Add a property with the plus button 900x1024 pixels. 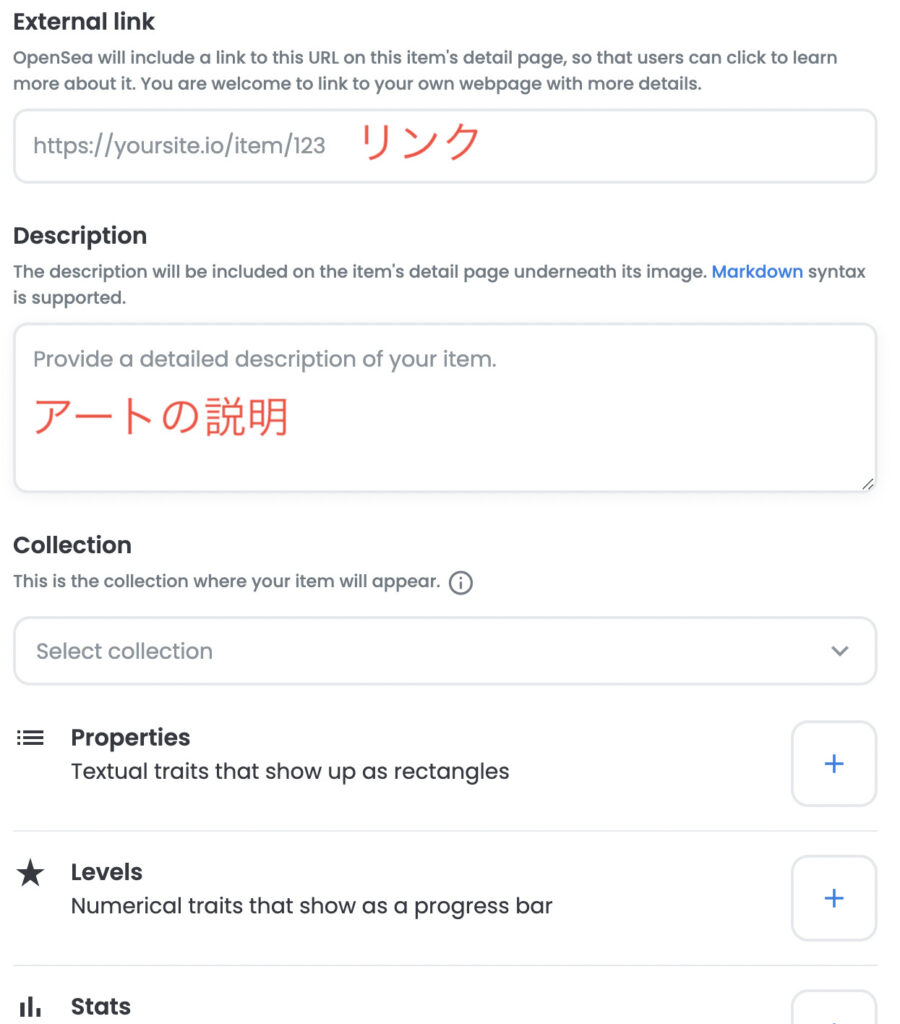[x=833, y=764]
